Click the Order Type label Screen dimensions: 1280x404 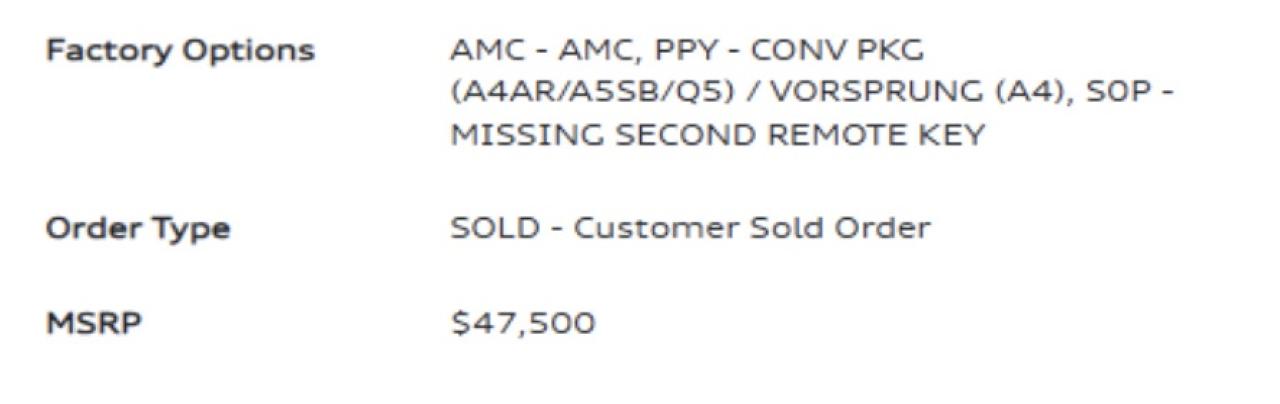tap(138, 229)
